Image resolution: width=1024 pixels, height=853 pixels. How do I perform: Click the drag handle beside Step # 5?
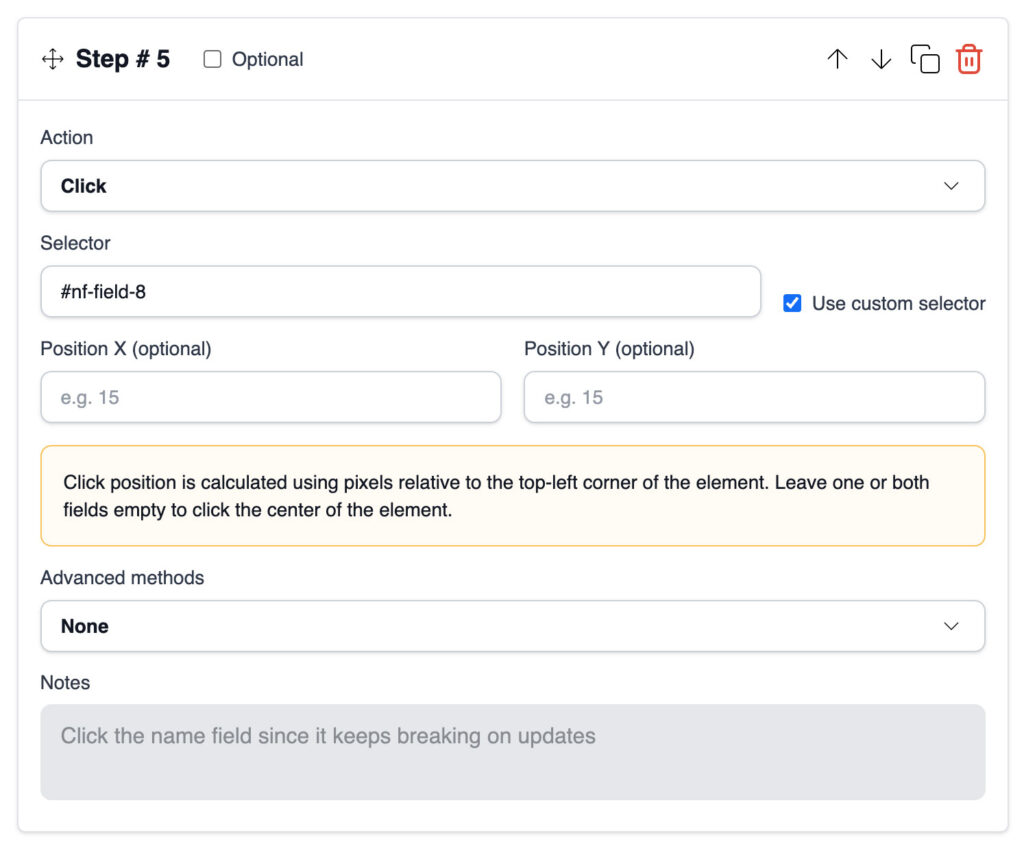coord(52,60)
